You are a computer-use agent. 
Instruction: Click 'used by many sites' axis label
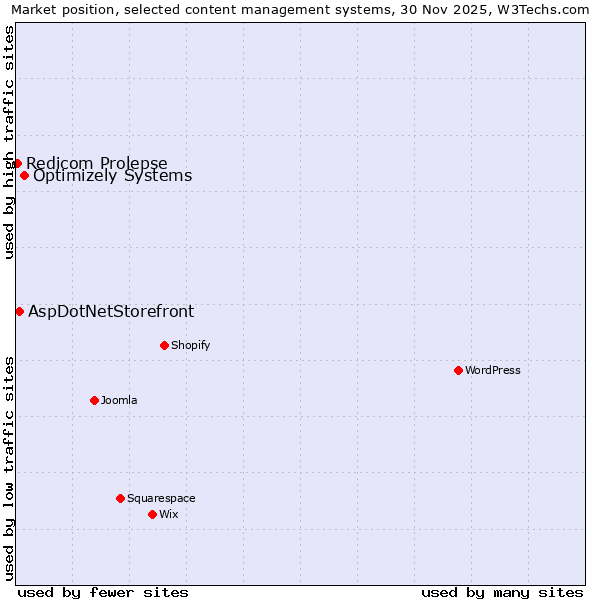pos(502,593)
